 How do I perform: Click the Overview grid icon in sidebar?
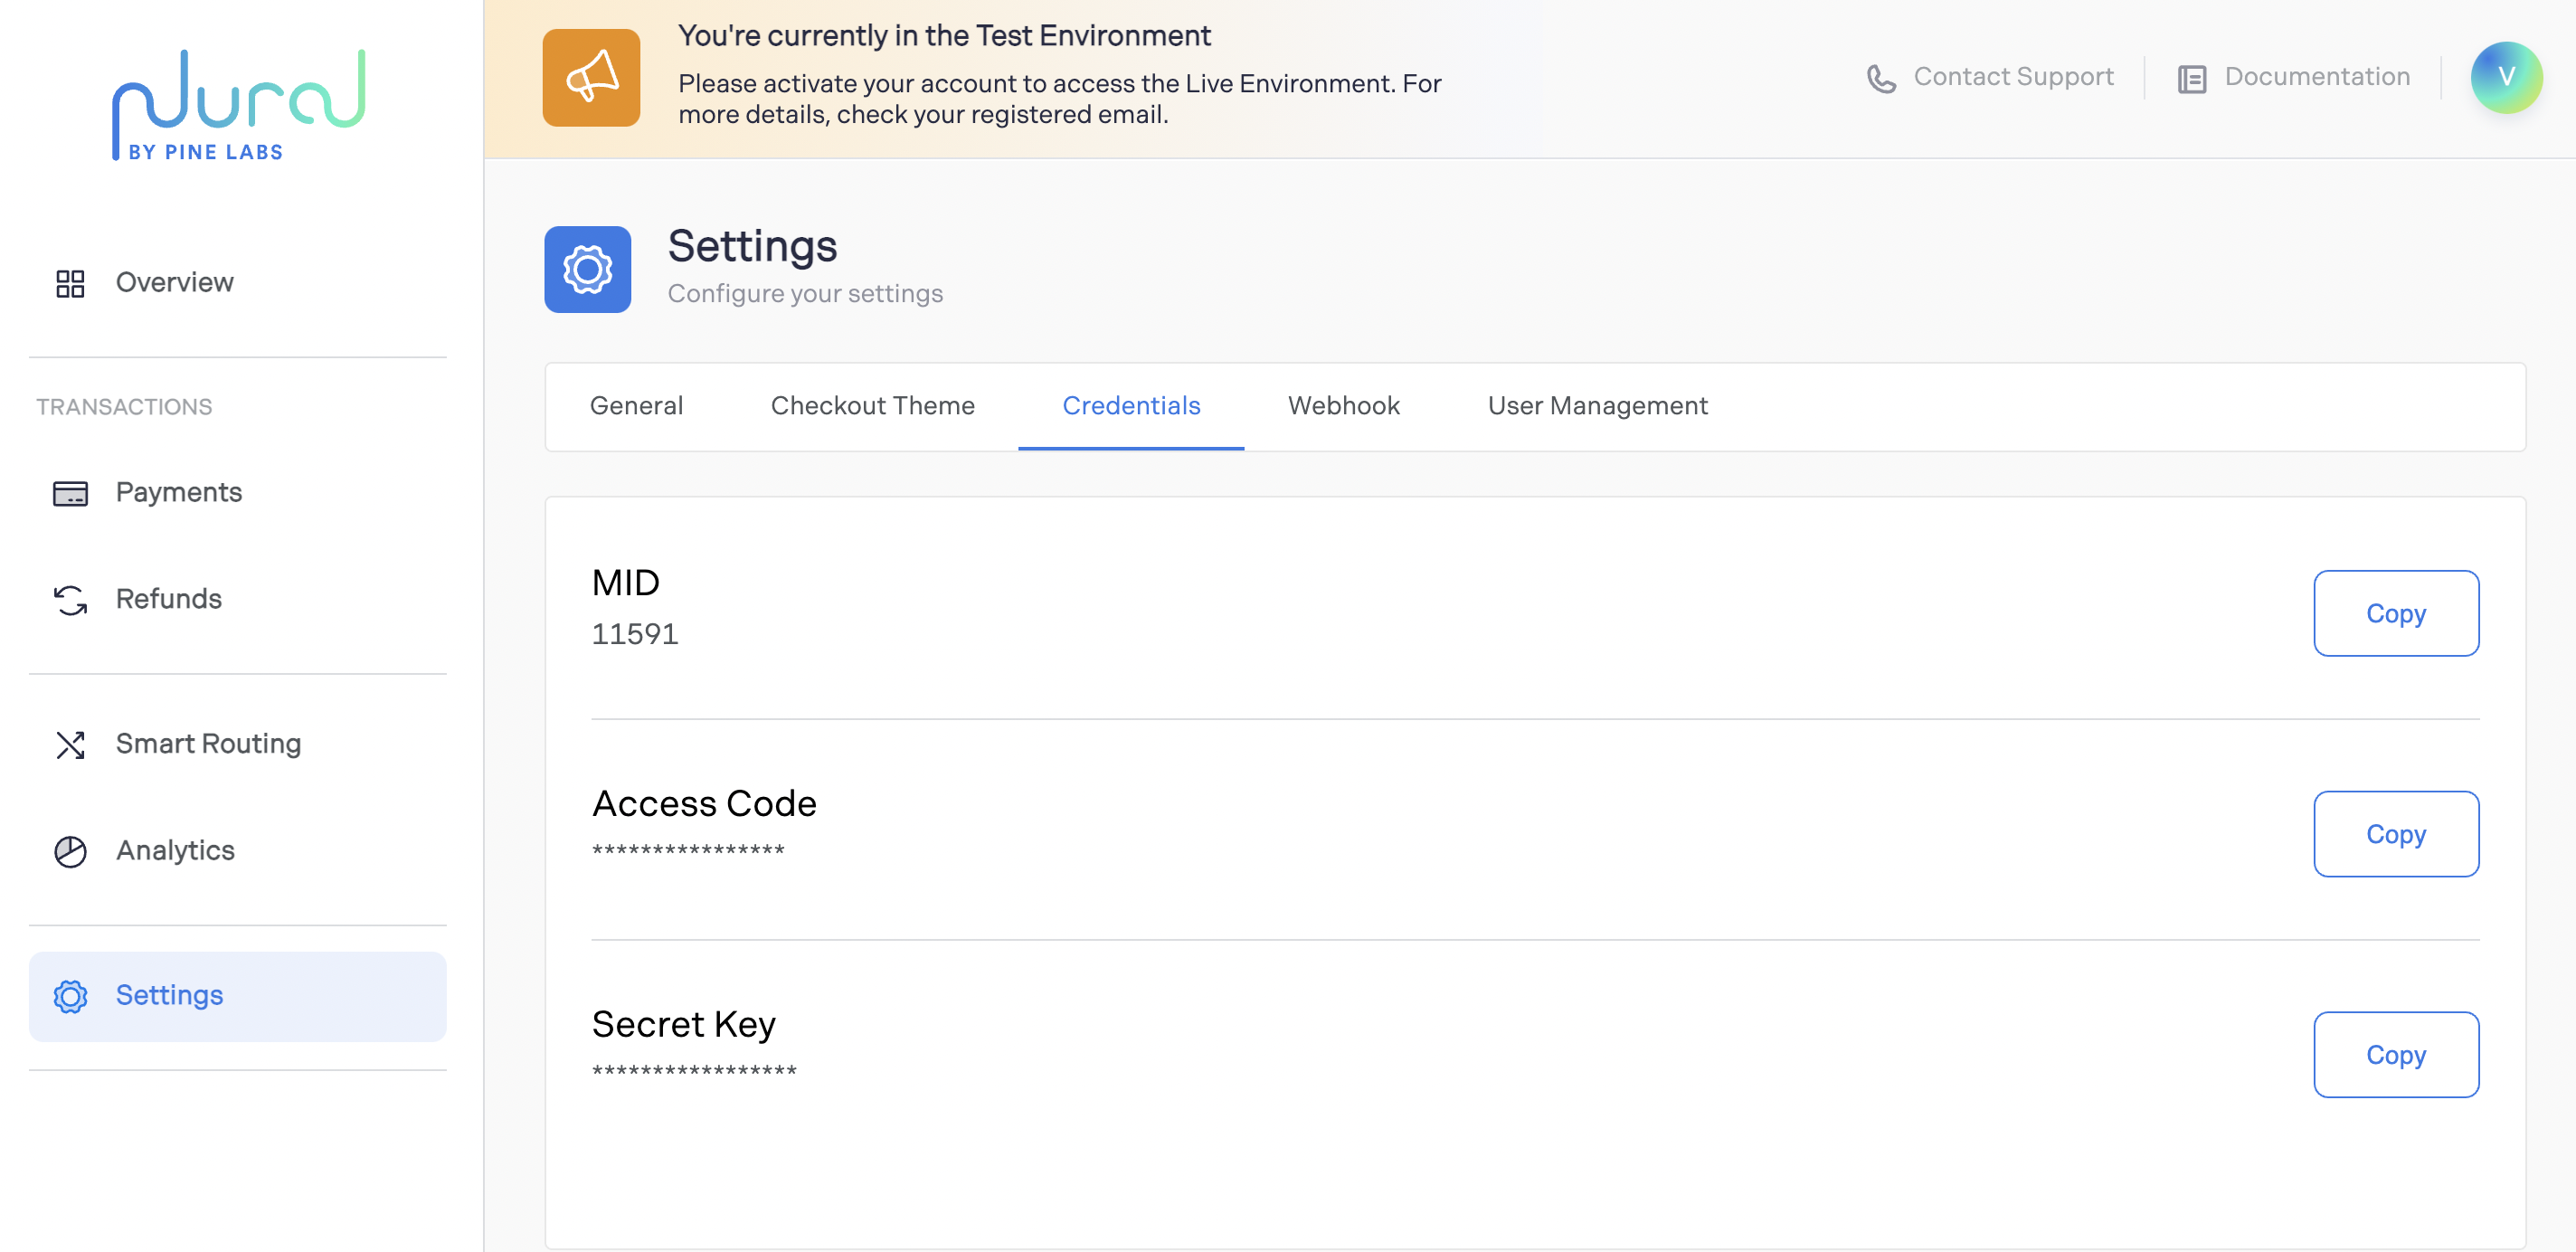[x=70, y=283]
